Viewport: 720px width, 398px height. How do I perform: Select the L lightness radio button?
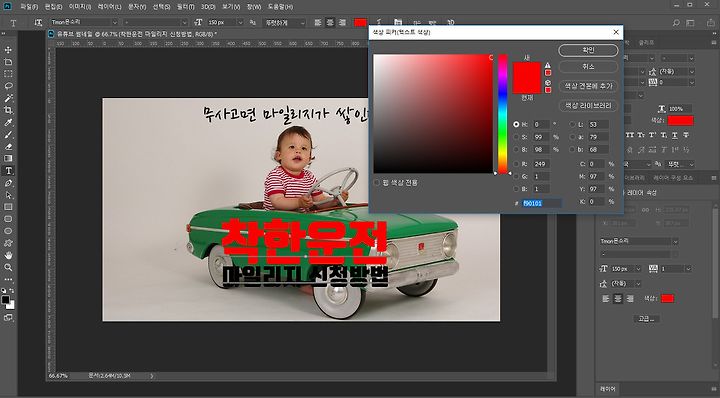coord(572,124)
